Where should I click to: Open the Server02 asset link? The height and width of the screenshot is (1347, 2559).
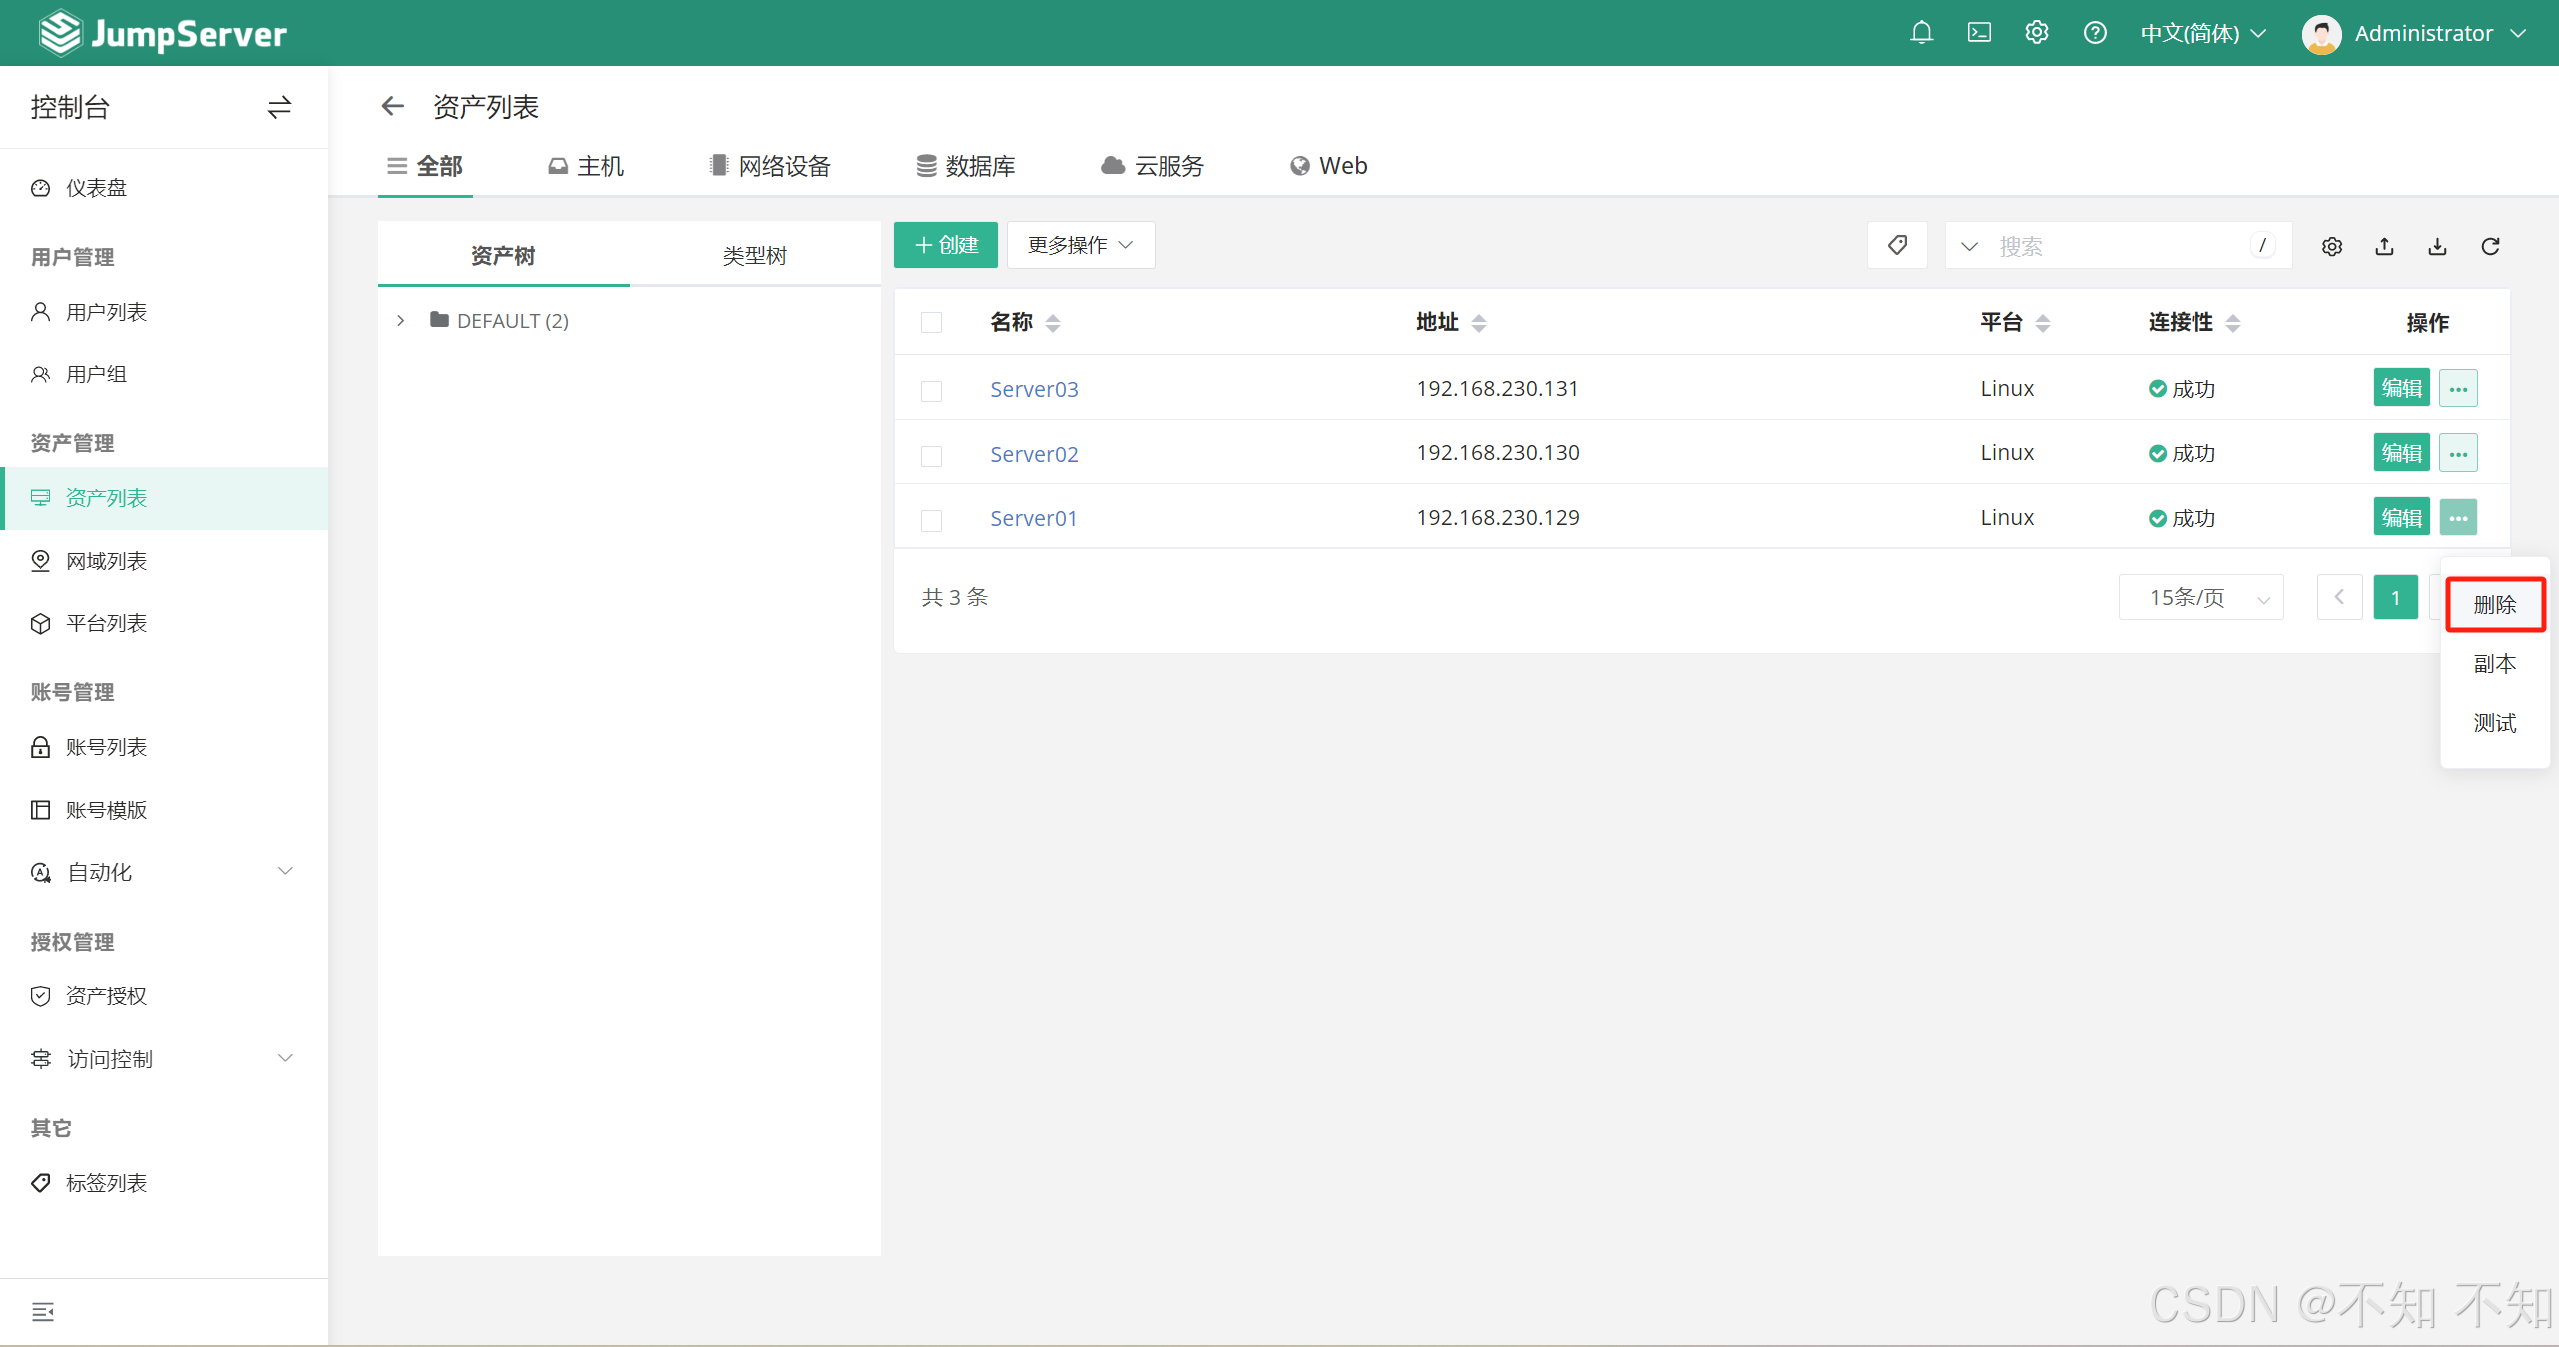pyautogui.click(x=1033, y=454)
